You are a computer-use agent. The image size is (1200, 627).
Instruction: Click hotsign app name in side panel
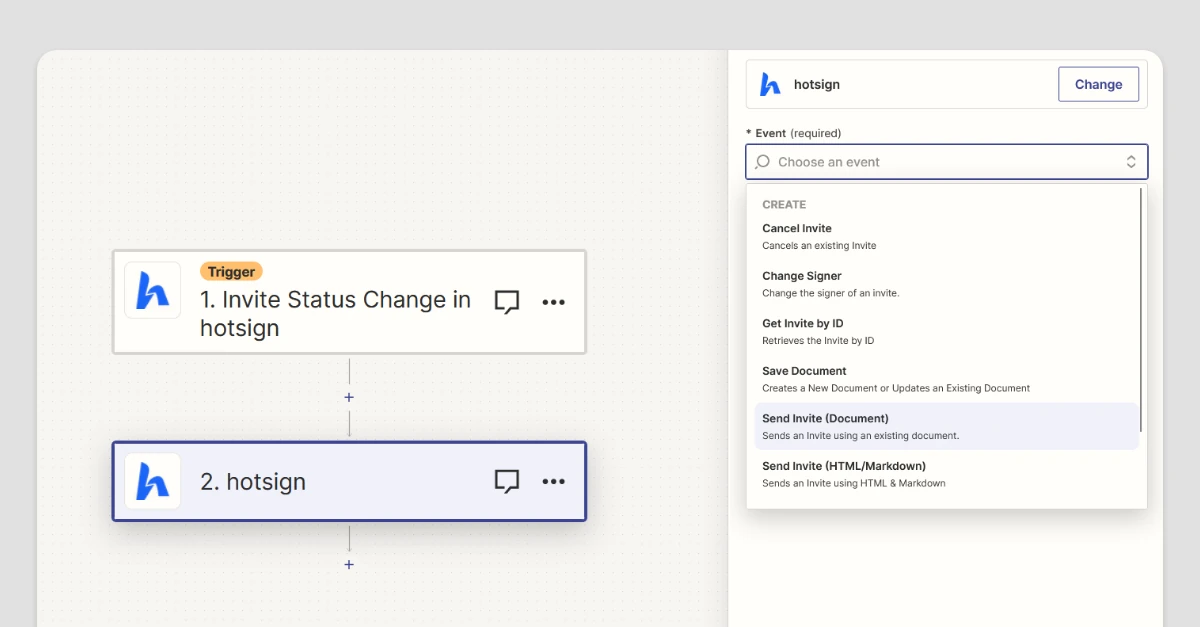(x=817, y=85)
